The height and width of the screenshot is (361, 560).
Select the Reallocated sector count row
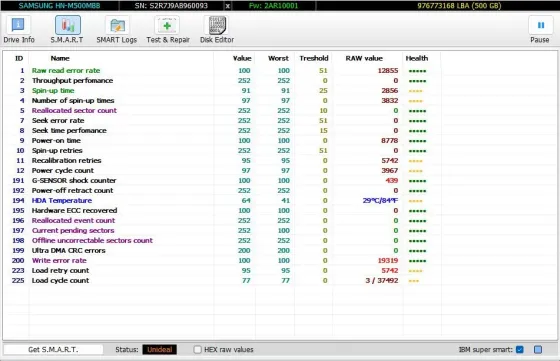(221, 111)
